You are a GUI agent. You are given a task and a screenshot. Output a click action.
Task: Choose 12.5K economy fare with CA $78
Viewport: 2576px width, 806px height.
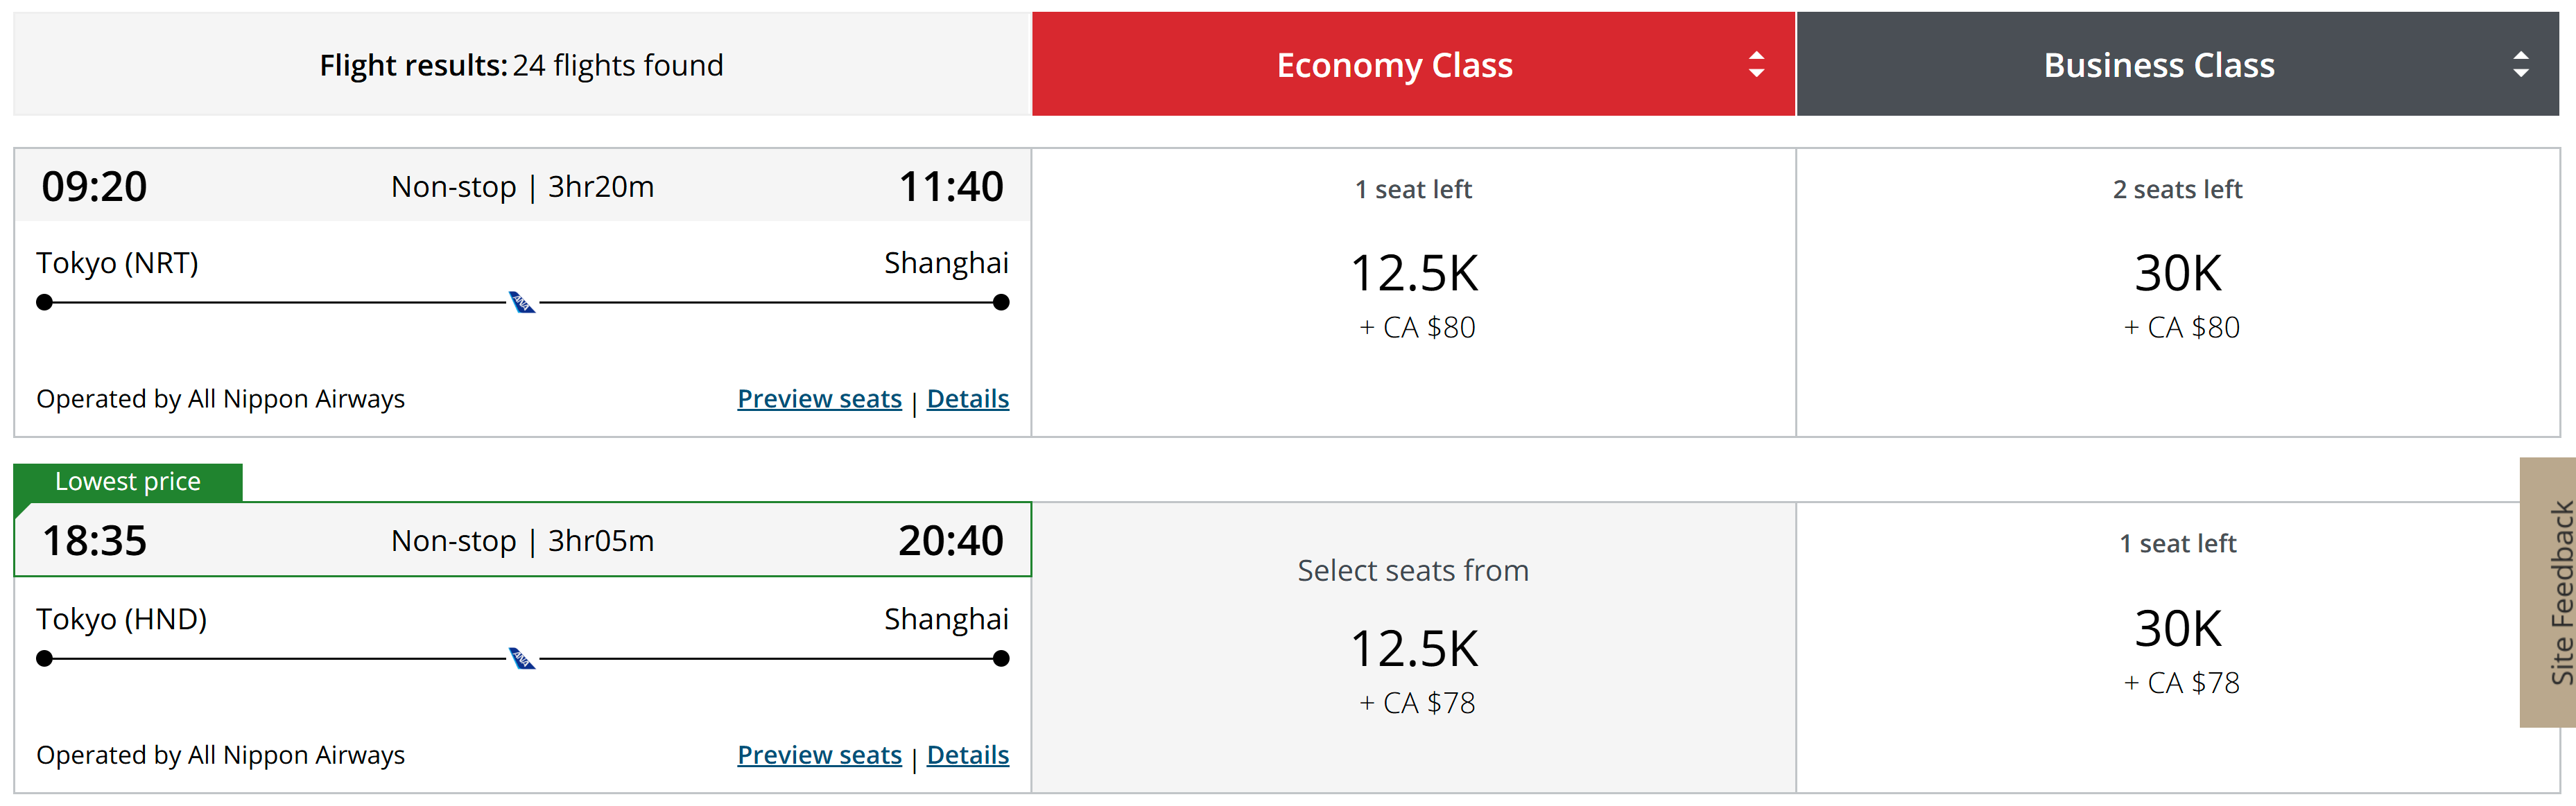[1413, 648]
